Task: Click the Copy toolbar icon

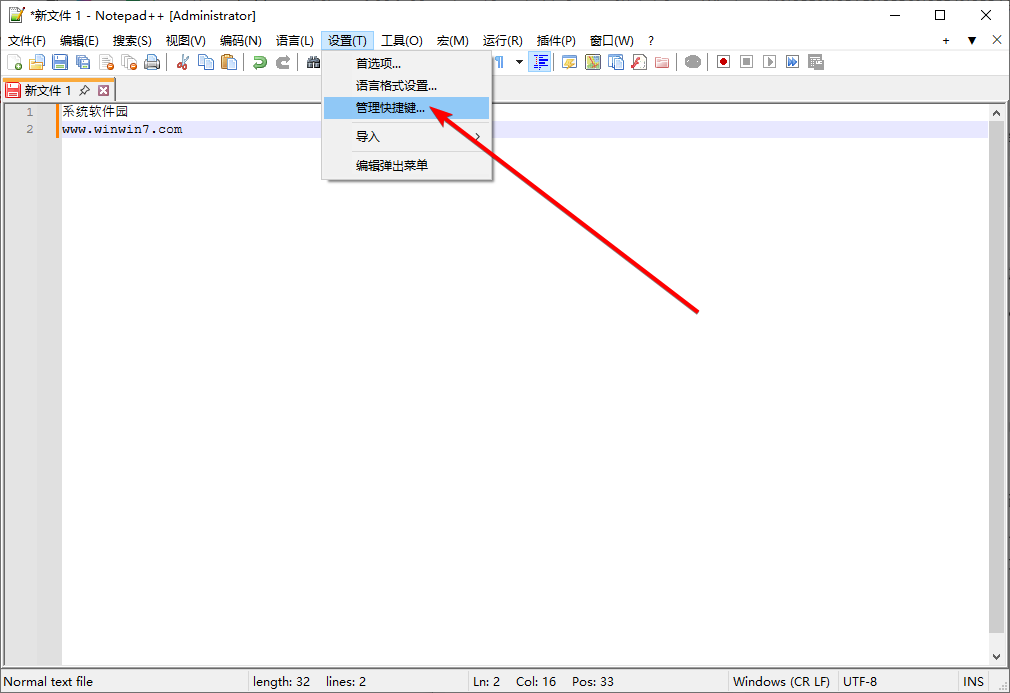Action: pos(206,62)
